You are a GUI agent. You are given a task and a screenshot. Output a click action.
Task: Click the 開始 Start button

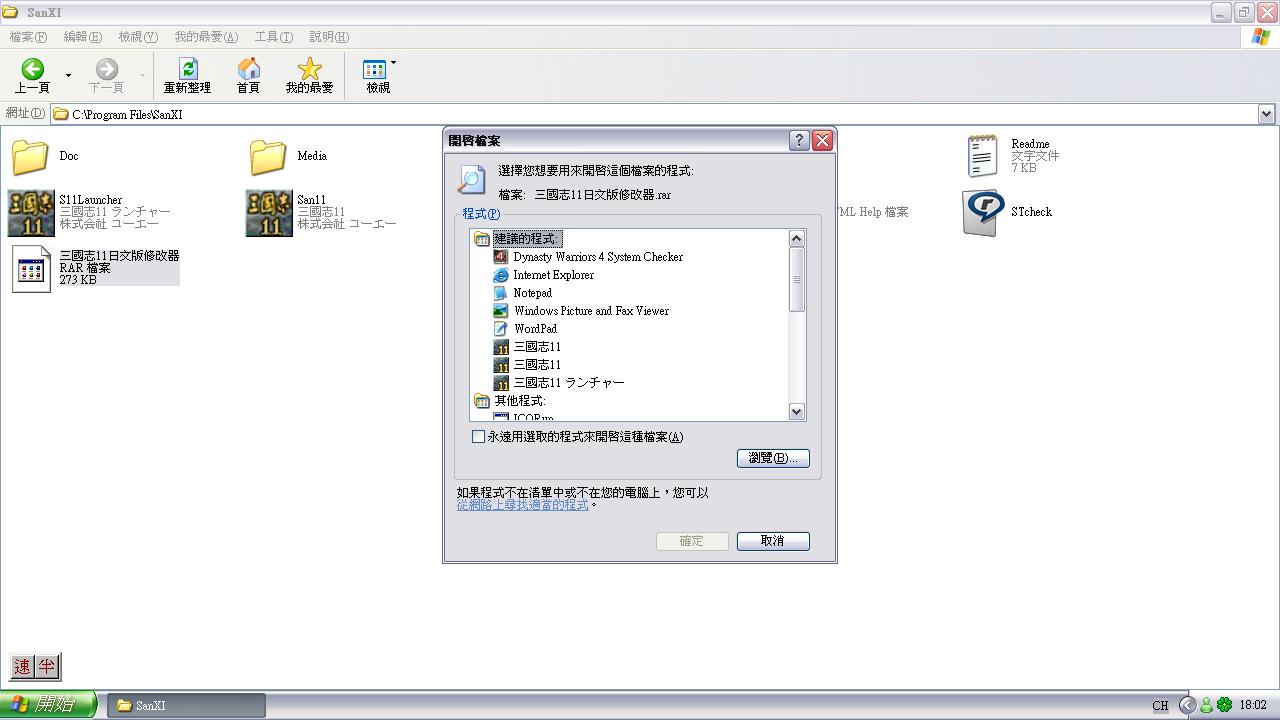[48, 705]
